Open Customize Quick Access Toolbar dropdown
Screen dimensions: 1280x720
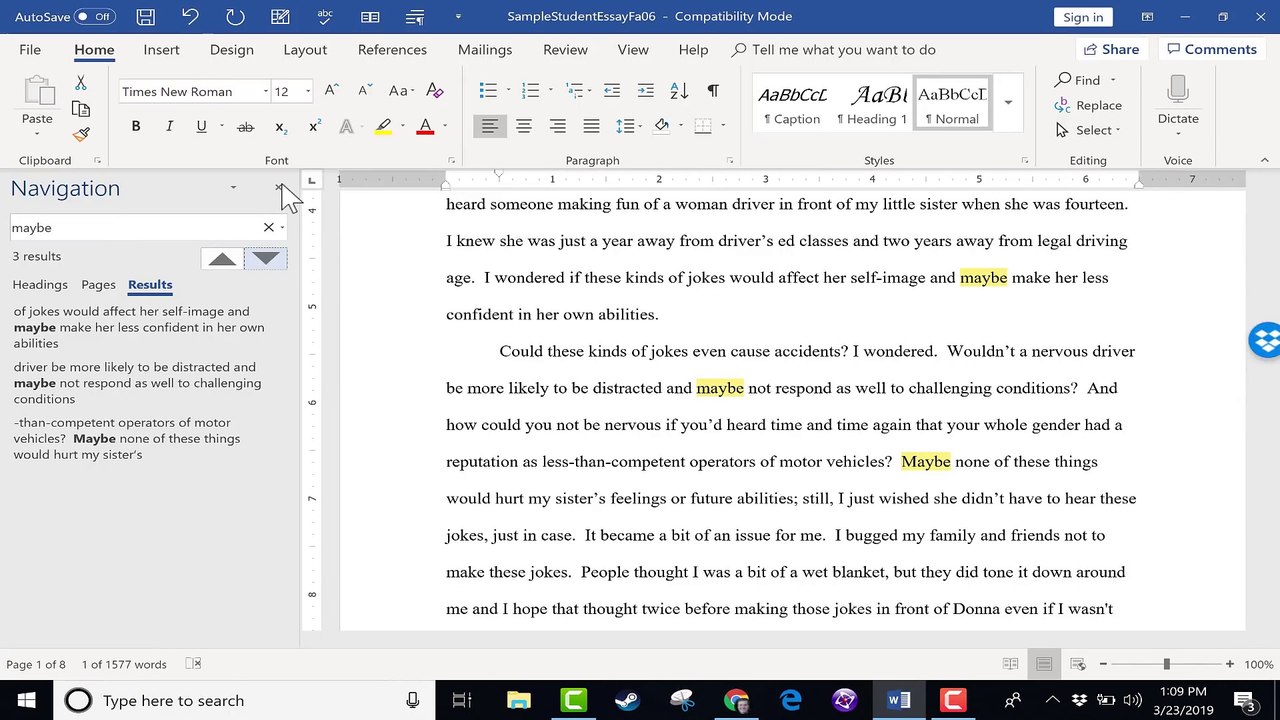(458, 17)
